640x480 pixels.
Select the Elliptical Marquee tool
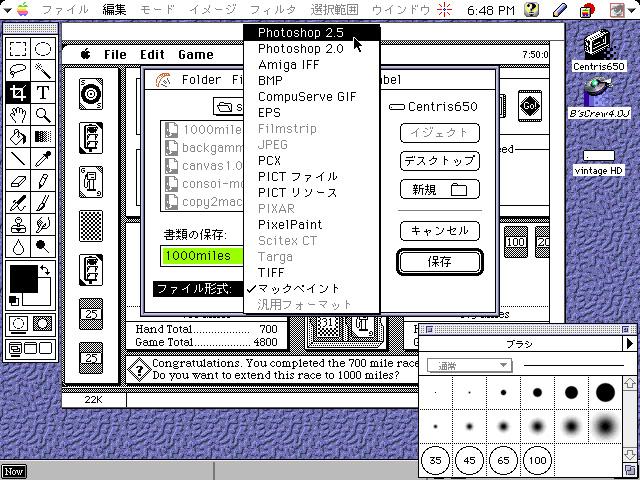click(42, 49)
